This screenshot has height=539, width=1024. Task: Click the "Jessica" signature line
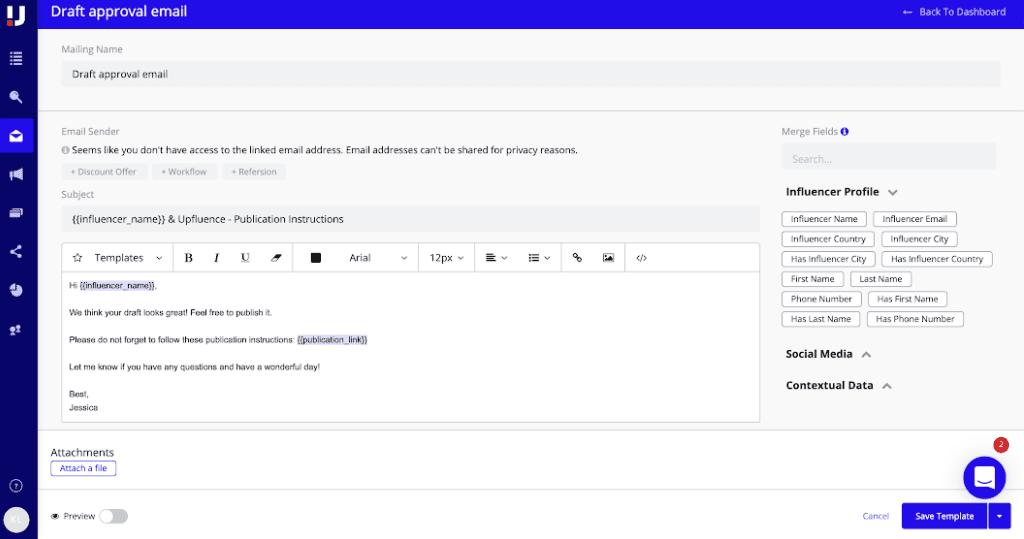click(x=84, y=408)
